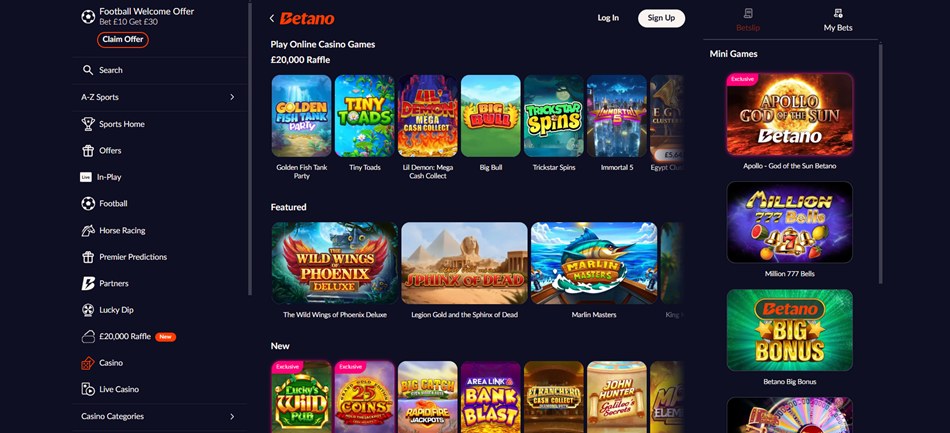Click the Log In link
Image resolution: width=950 pixels, height=433 pixels.
(x=608, y=18)
